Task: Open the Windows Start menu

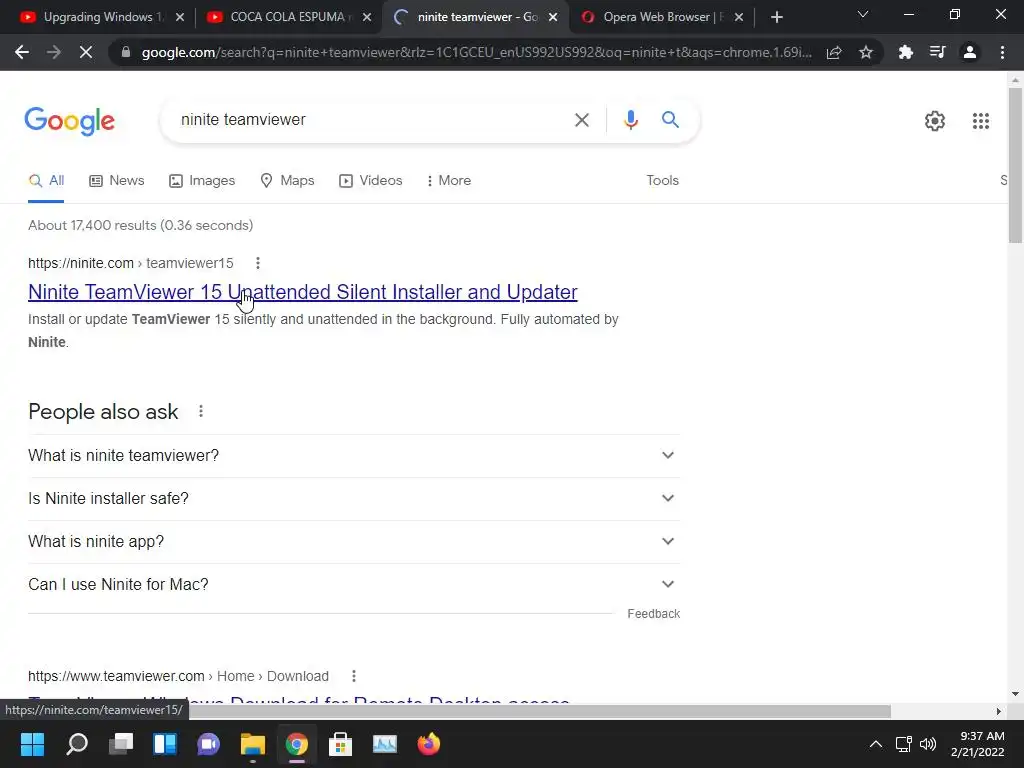Action: pos(32,744)
